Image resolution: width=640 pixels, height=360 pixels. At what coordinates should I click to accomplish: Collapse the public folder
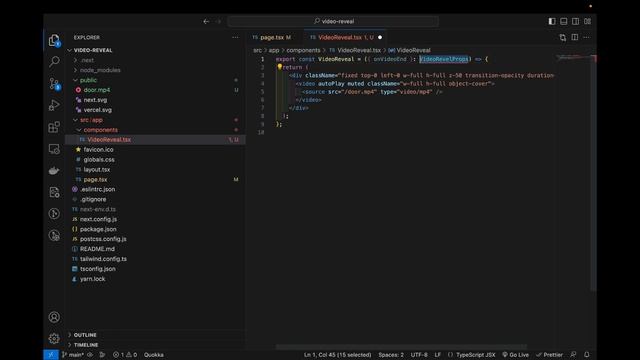click(x=88, y=80)
